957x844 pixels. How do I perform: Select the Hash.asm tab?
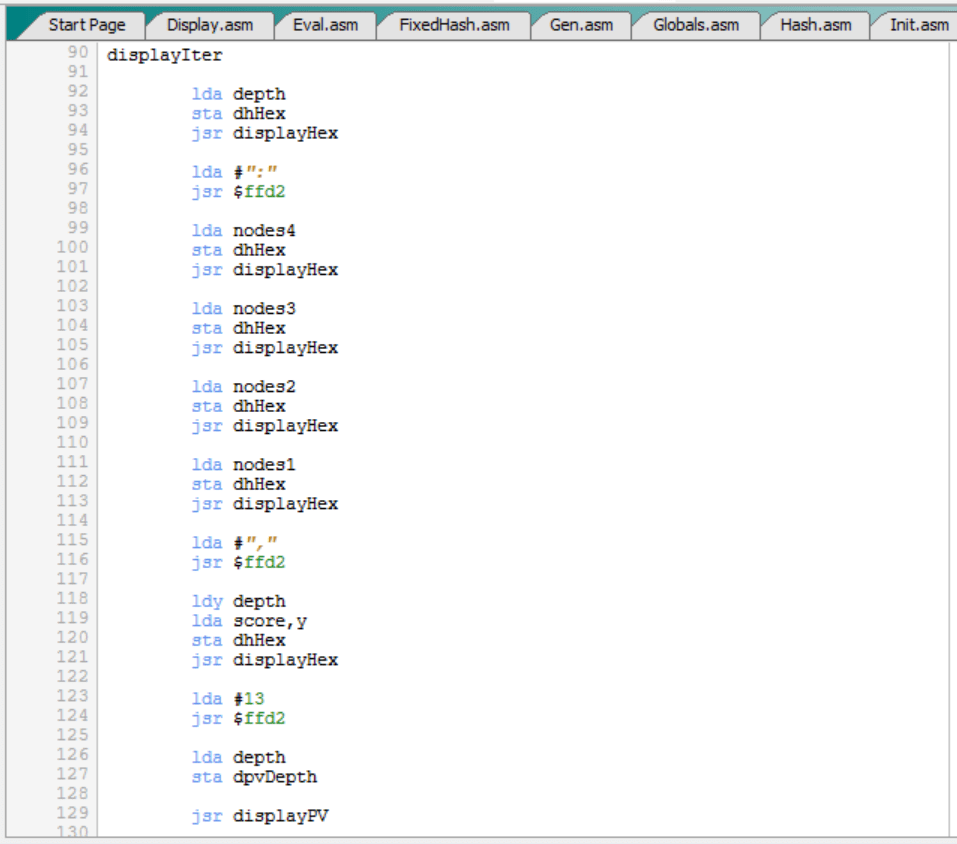tap(814, 24)
